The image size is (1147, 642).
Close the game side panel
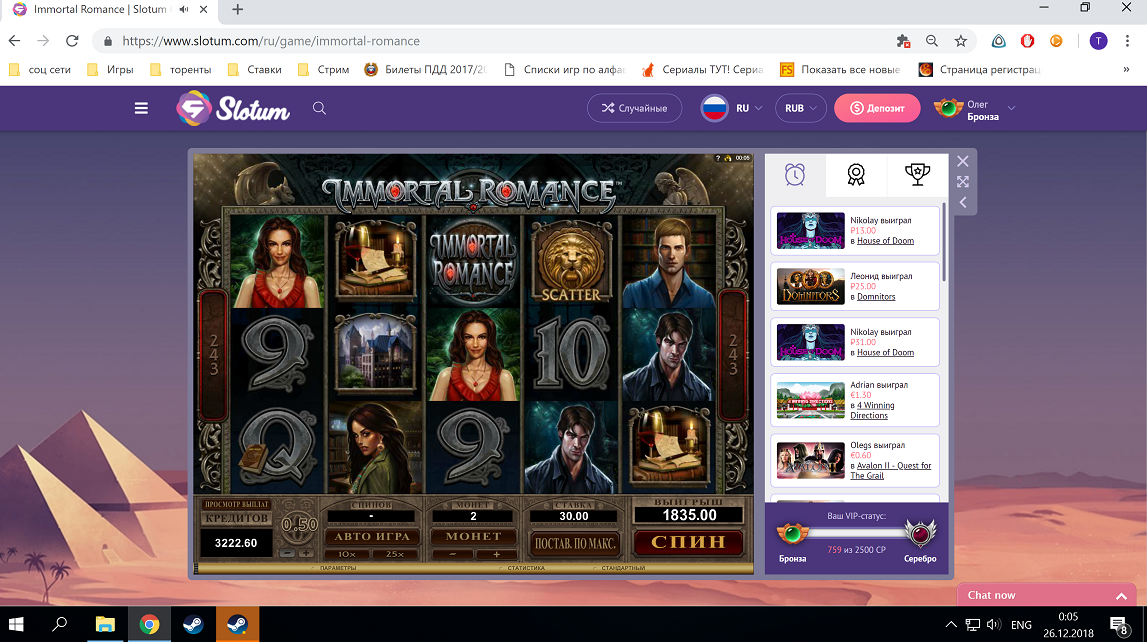click(963, 161)
